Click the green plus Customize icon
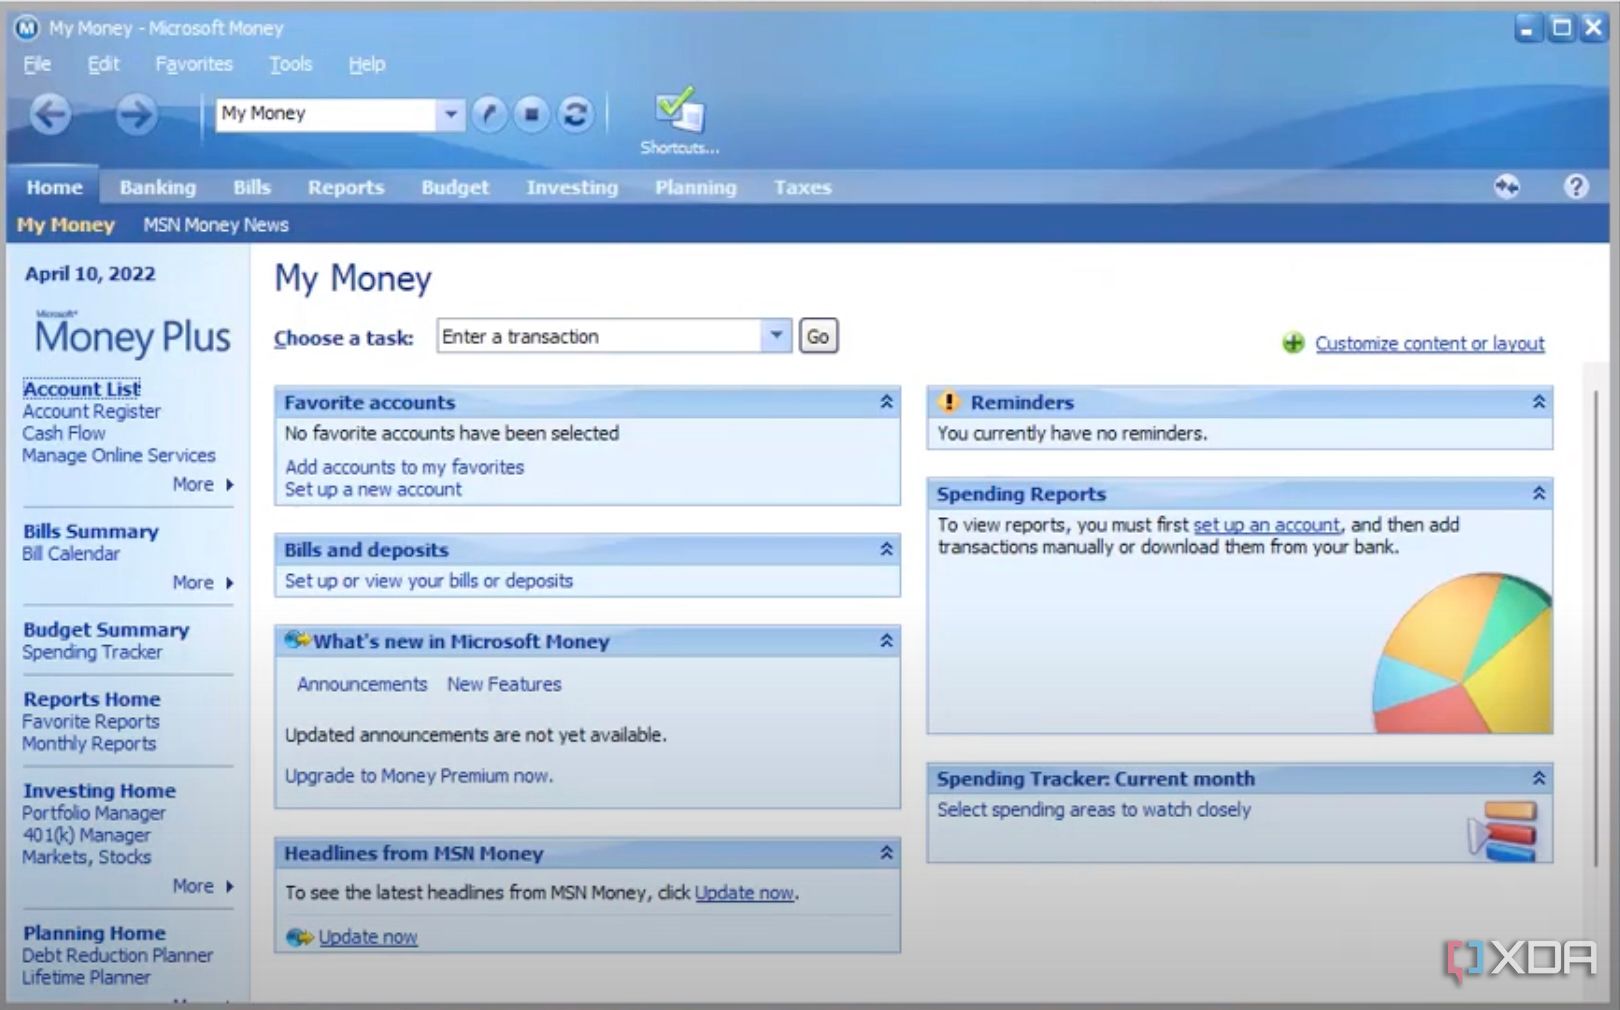1620x1010 pixels. [x=1293, y=343]
